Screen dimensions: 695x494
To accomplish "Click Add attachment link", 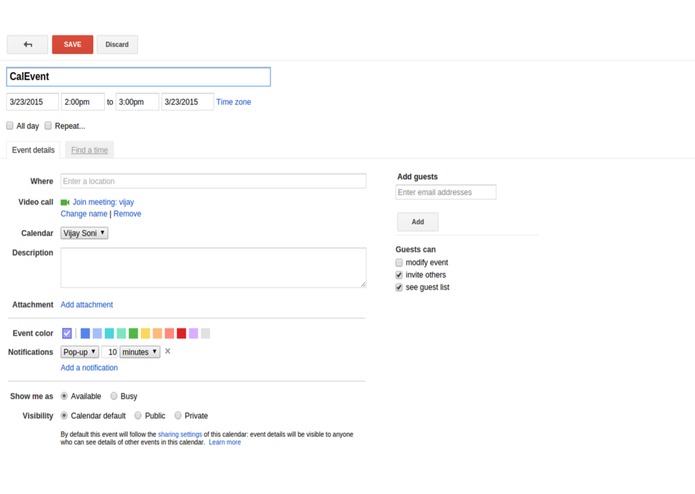I will pyautogui.click(x=87, y=305).
